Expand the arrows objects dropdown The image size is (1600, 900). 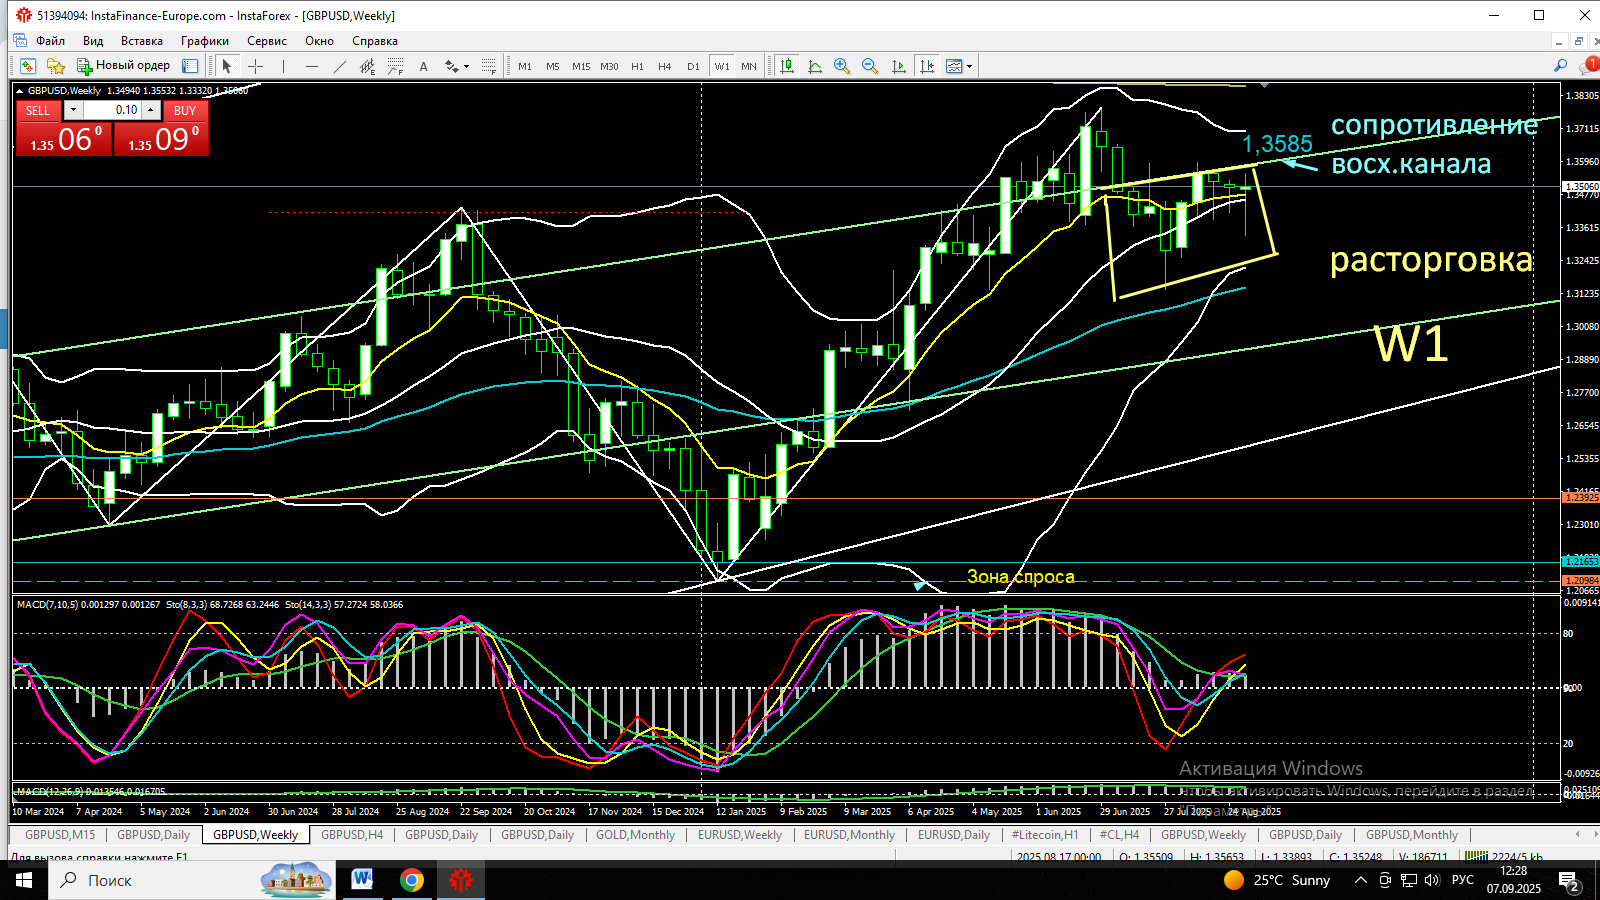[x=467, y=66]
